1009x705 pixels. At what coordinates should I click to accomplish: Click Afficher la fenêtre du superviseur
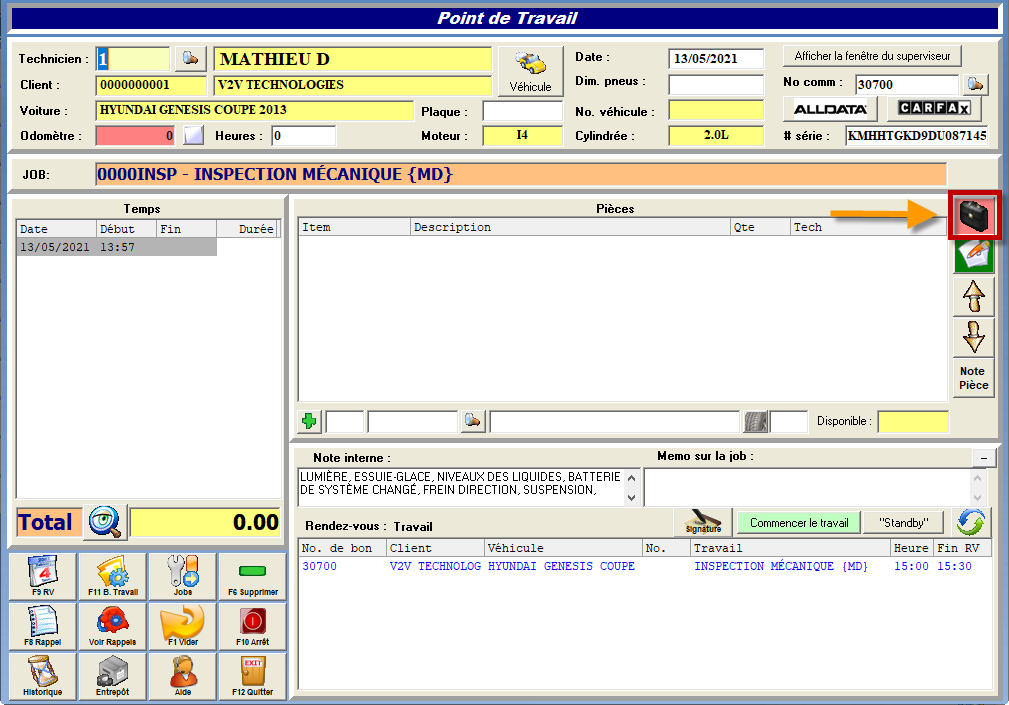pos(872,56)
